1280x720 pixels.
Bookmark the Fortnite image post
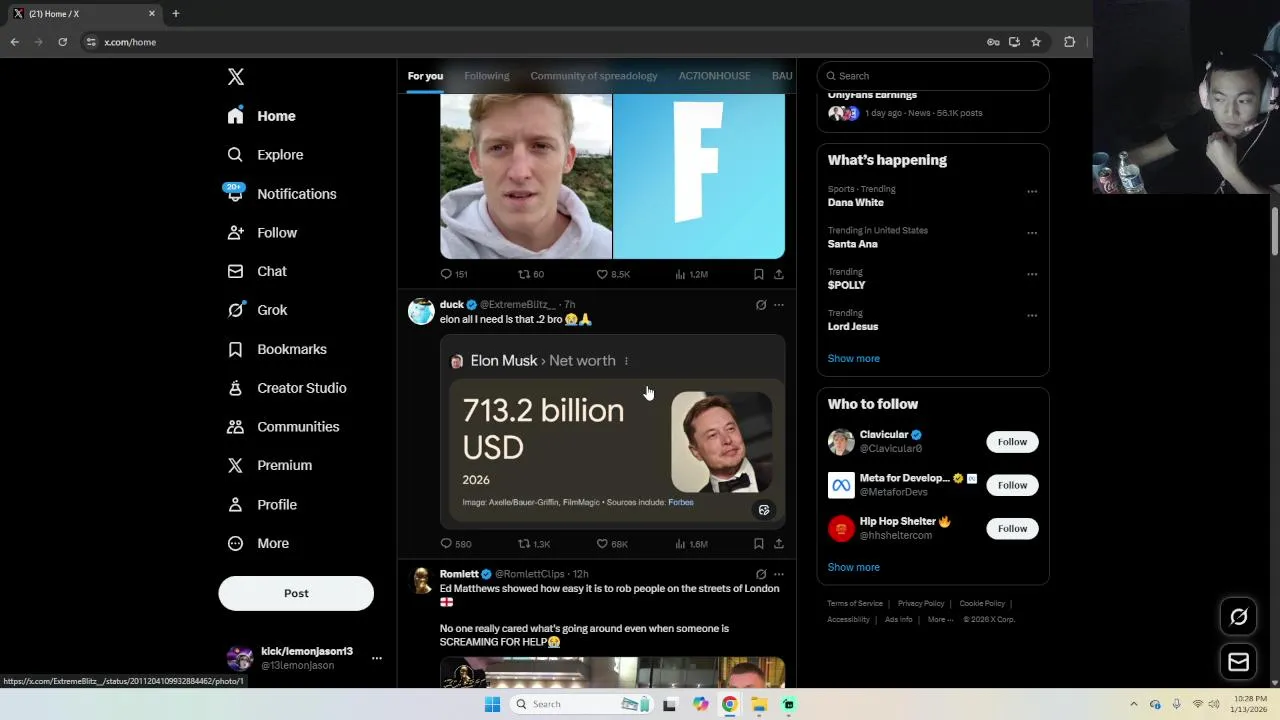(x=759, y=274)
